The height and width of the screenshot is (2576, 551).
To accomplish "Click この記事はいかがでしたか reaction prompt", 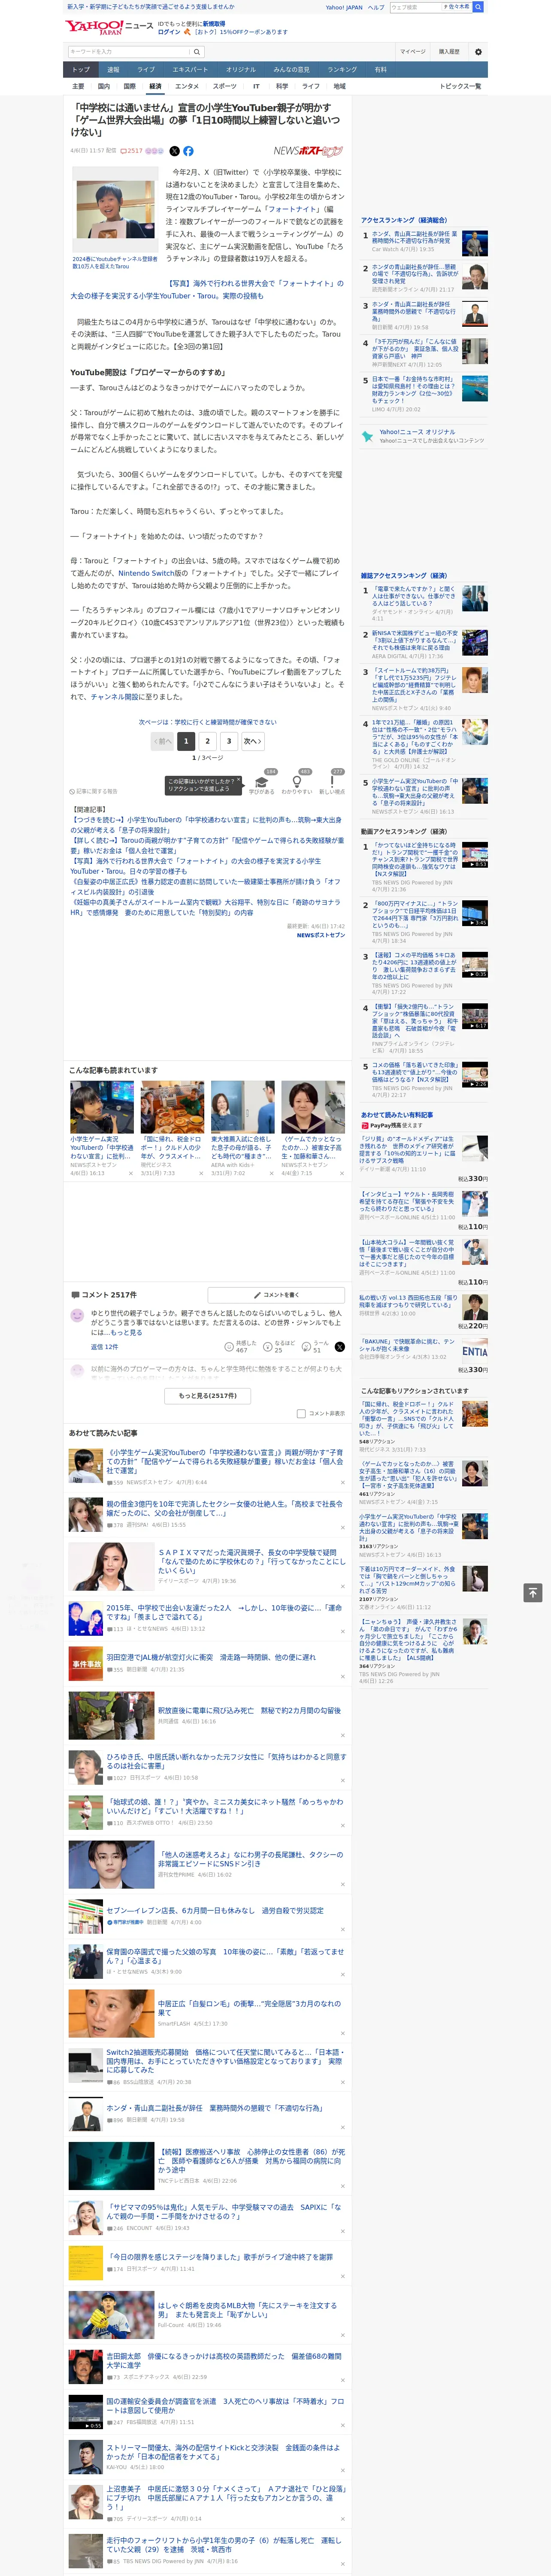I will tap(203, 785).
